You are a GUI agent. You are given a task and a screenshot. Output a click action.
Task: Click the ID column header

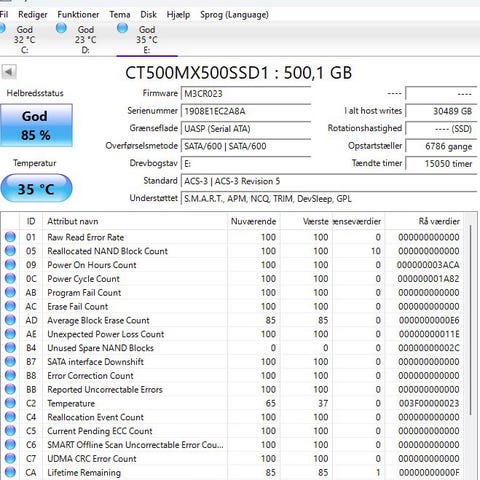(31, 221)
